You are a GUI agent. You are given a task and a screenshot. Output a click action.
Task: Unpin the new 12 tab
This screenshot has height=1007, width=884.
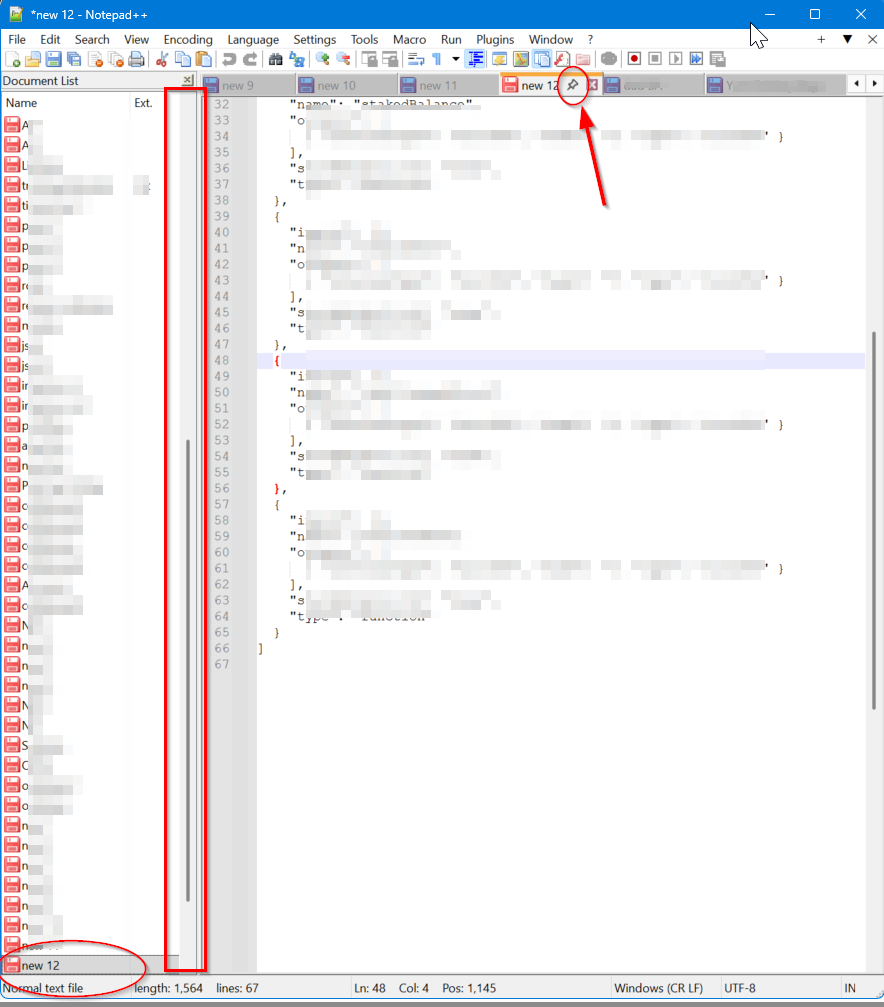(x=571, y=85)
